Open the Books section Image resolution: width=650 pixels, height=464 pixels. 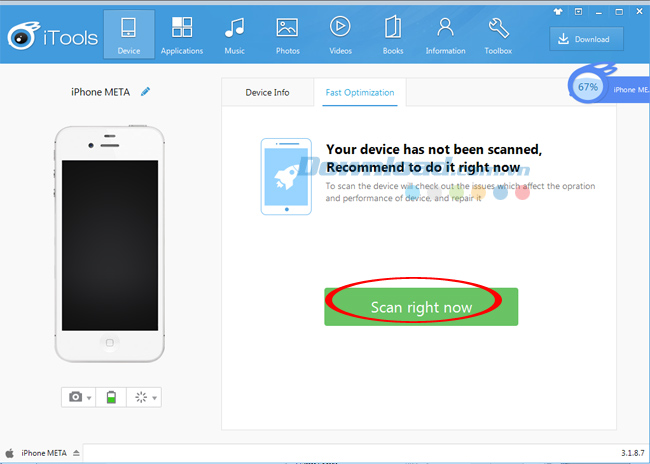pos(393,35)
